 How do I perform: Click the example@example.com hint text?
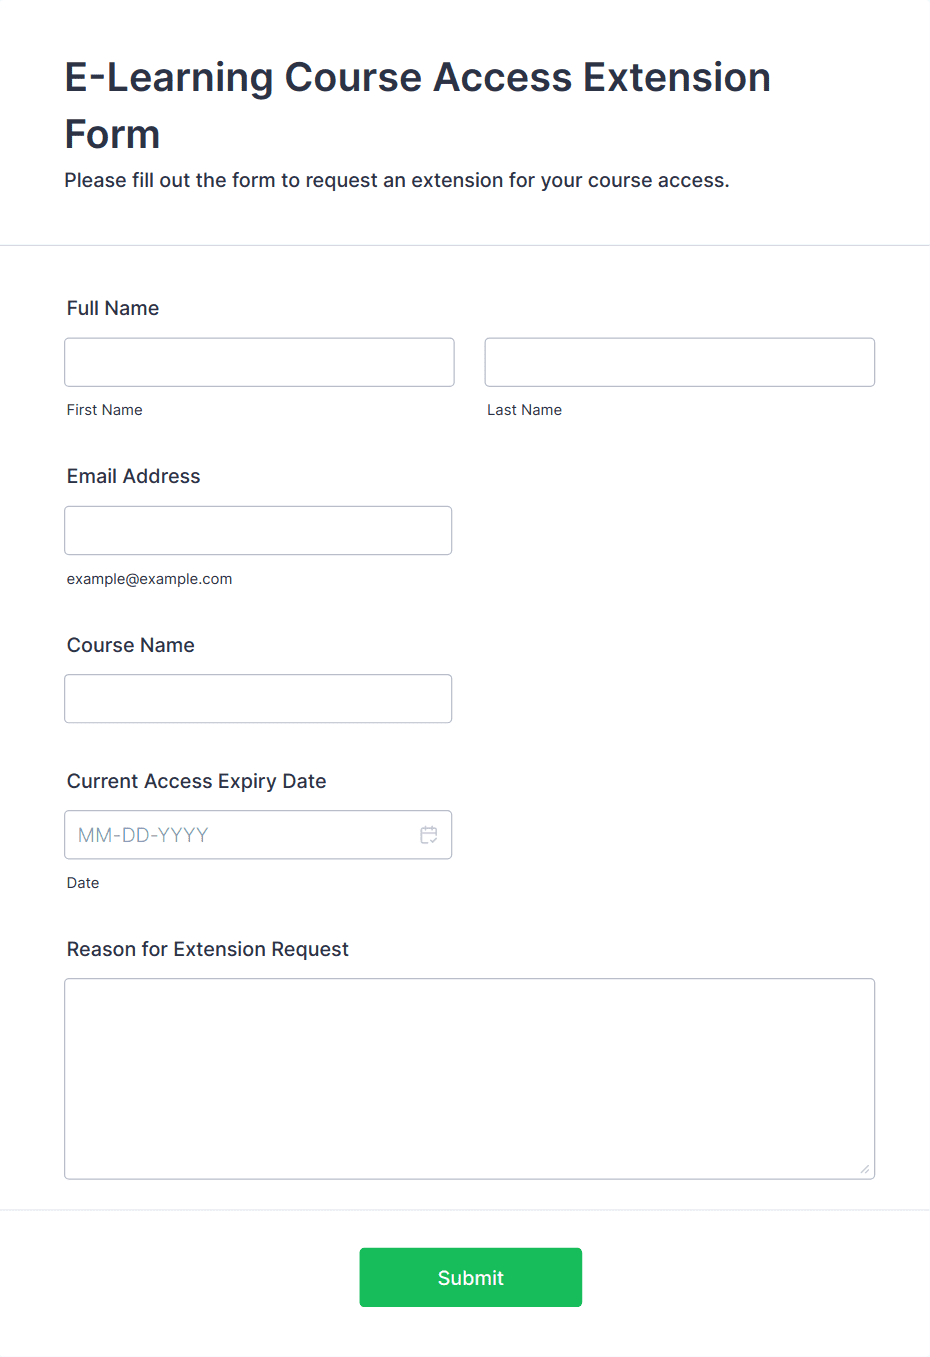pos(150,579)
